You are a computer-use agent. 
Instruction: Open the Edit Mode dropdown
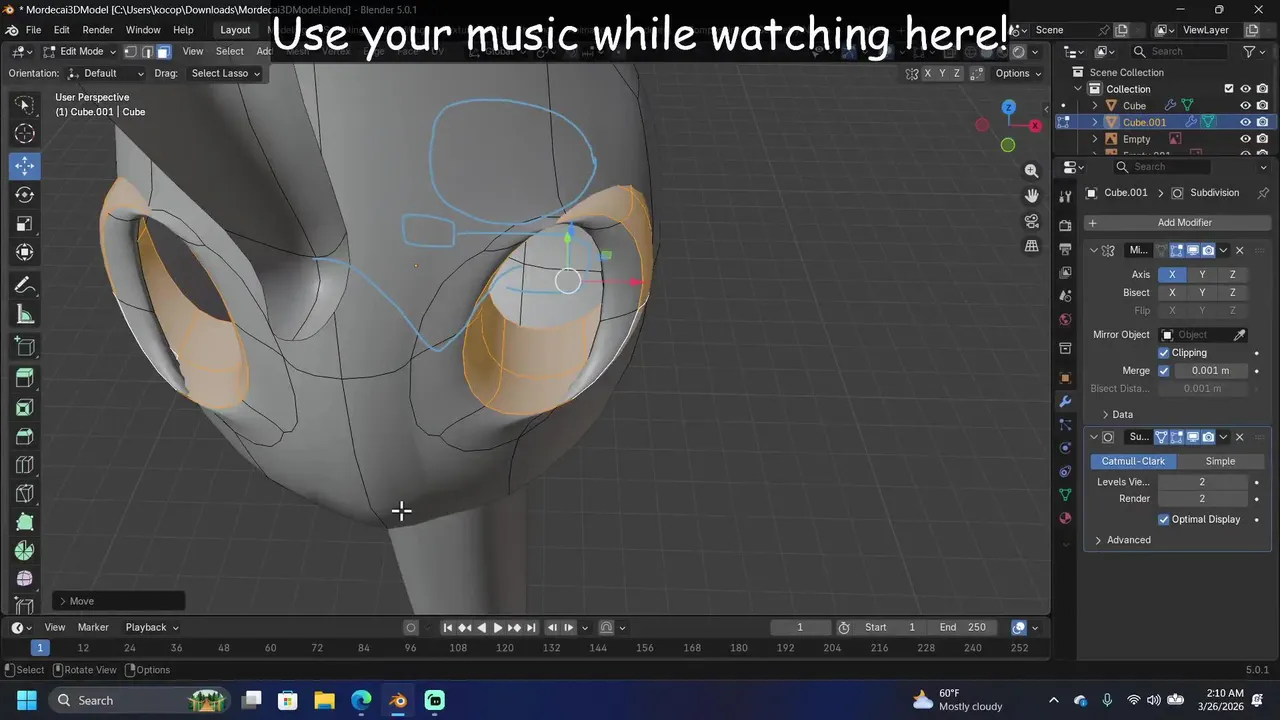click(x=79, y=52)
